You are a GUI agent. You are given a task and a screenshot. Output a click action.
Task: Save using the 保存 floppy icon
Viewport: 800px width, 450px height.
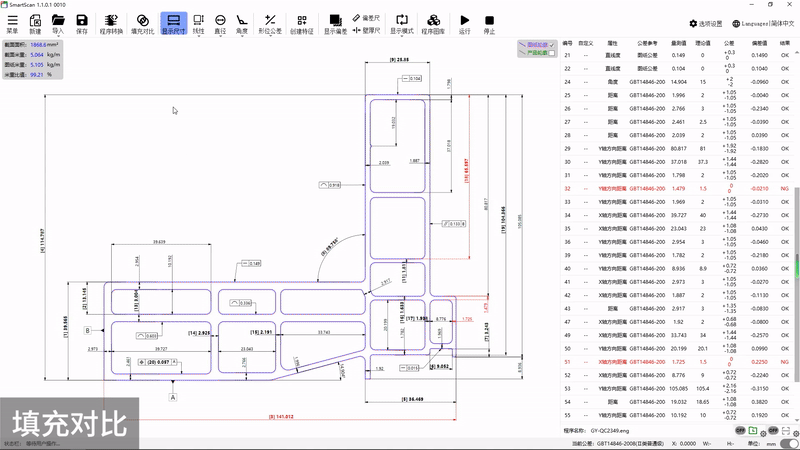[x=82, y=23]
